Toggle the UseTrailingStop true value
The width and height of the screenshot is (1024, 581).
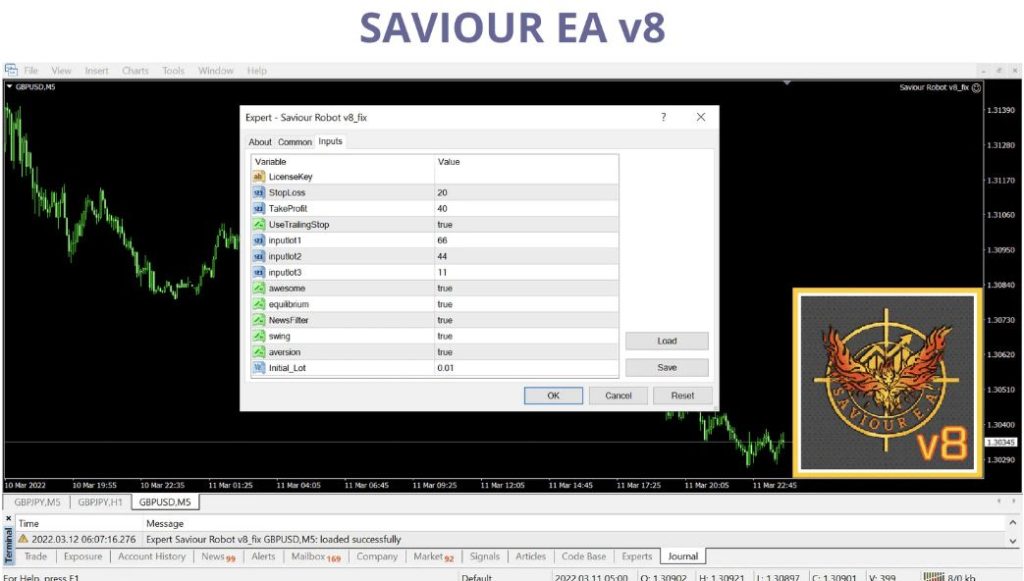tap(445, 225)
